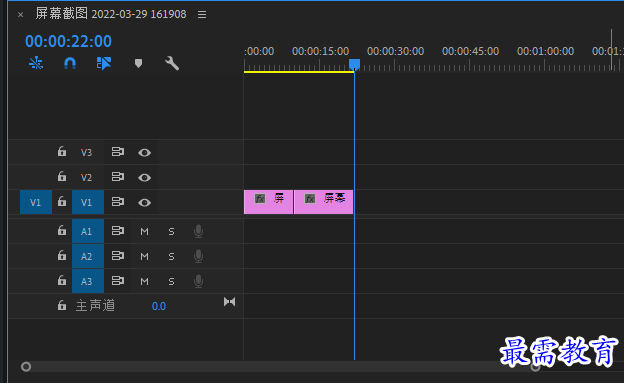The height and width of the screenshot is (383, 624).
Task: Toggle linked selection button
Action: click(x=104, y=63)
